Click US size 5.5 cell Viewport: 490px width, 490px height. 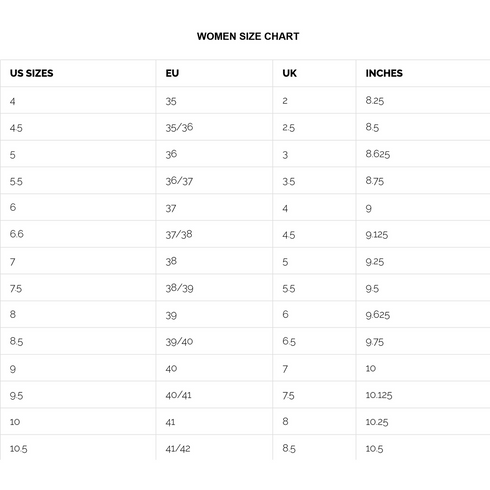pos(78,181)
